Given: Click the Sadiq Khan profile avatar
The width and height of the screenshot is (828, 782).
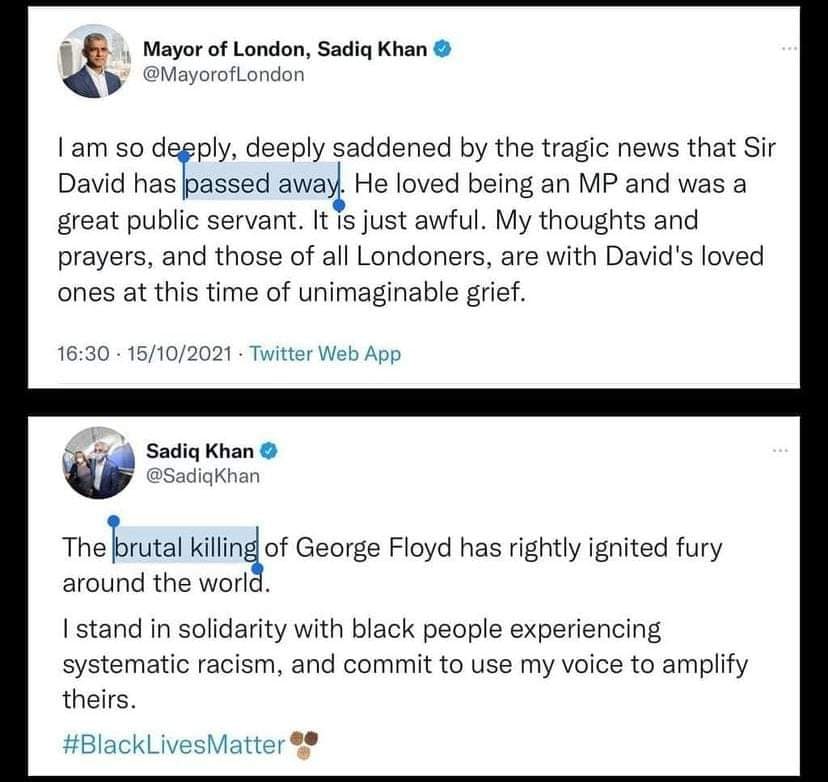Looking at the screenshot, I should pyautogui.click(x=99, y=463).
